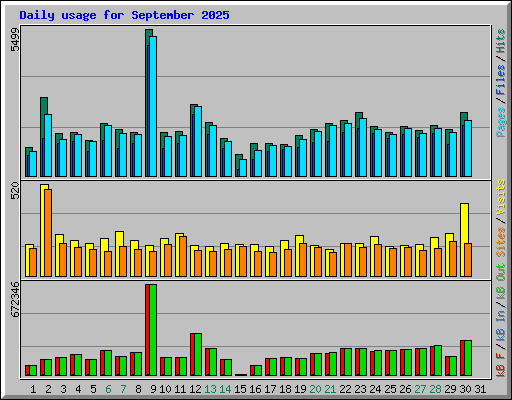512x400 pixels.
Task: Click day 1 on the x-axis
Action: [x=33, y=389]
